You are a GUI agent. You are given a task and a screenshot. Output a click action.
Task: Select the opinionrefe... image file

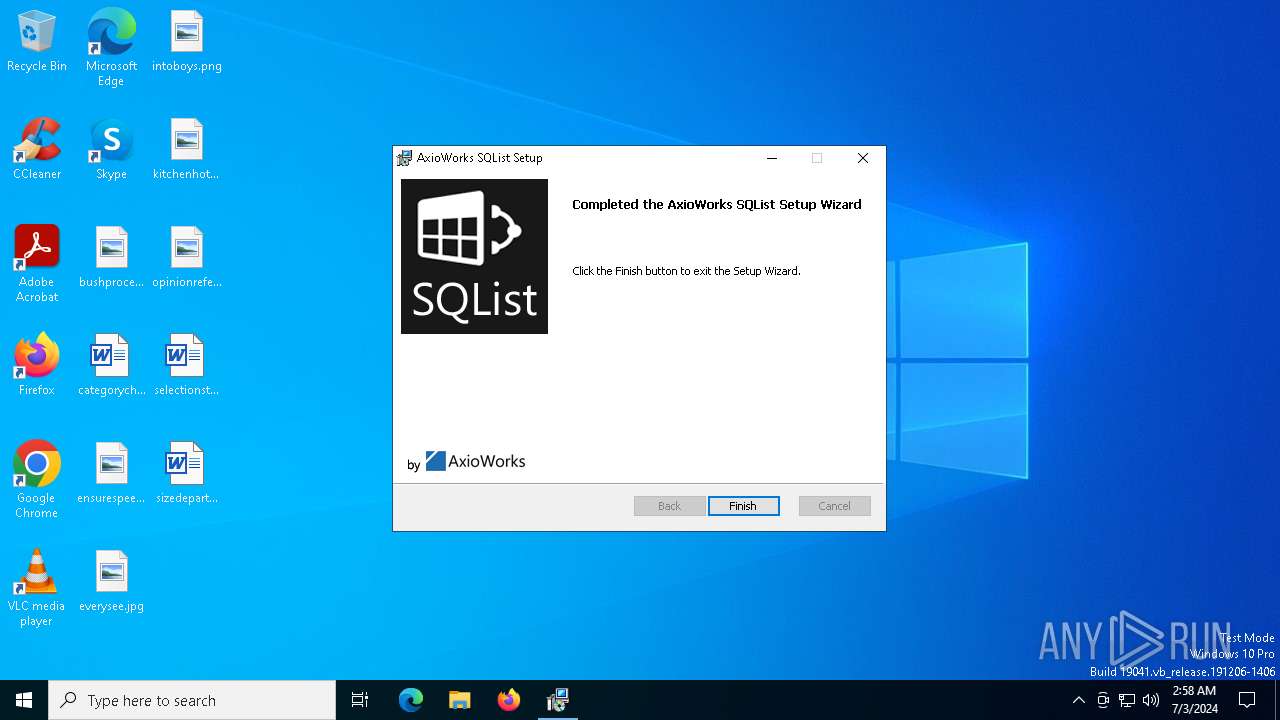(187, 258)
